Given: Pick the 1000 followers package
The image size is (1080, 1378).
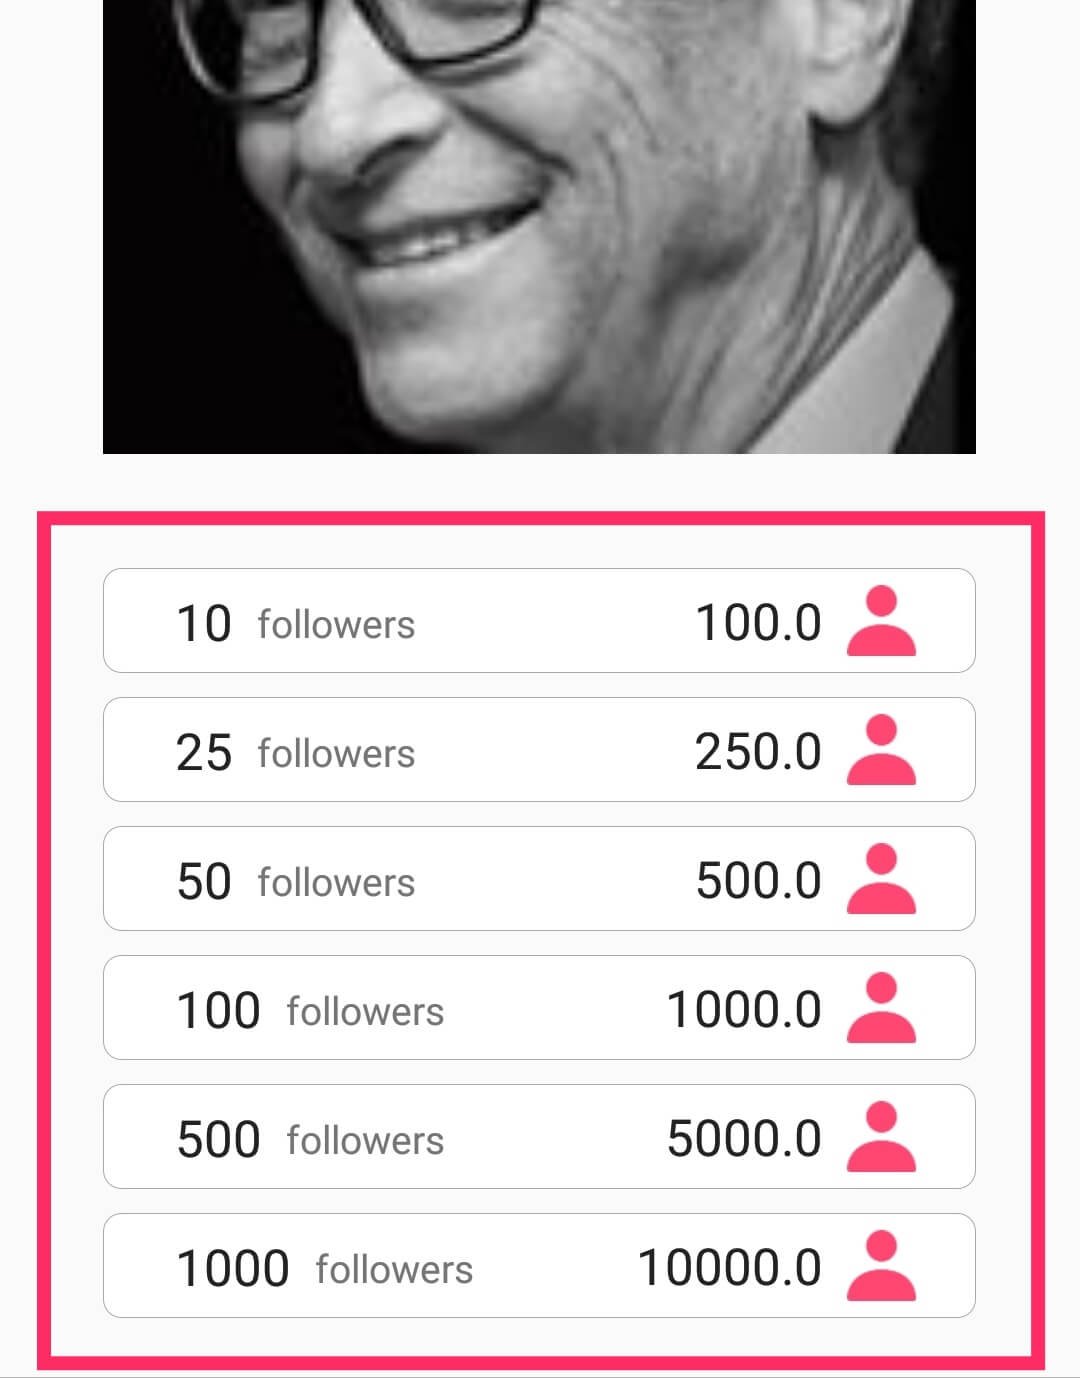Looking at the screenshot, I should 539,1266.
